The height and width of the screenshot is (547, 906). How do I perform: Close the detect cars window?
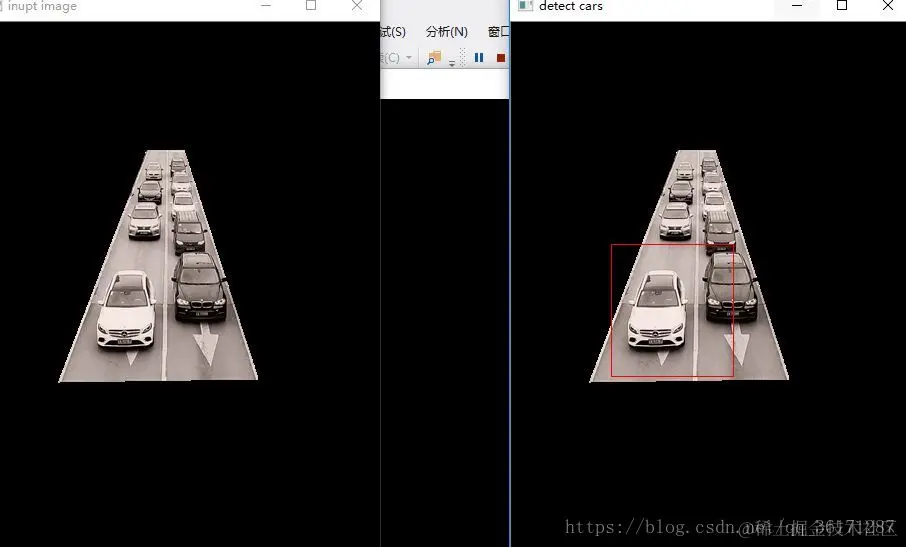point(888,6)
